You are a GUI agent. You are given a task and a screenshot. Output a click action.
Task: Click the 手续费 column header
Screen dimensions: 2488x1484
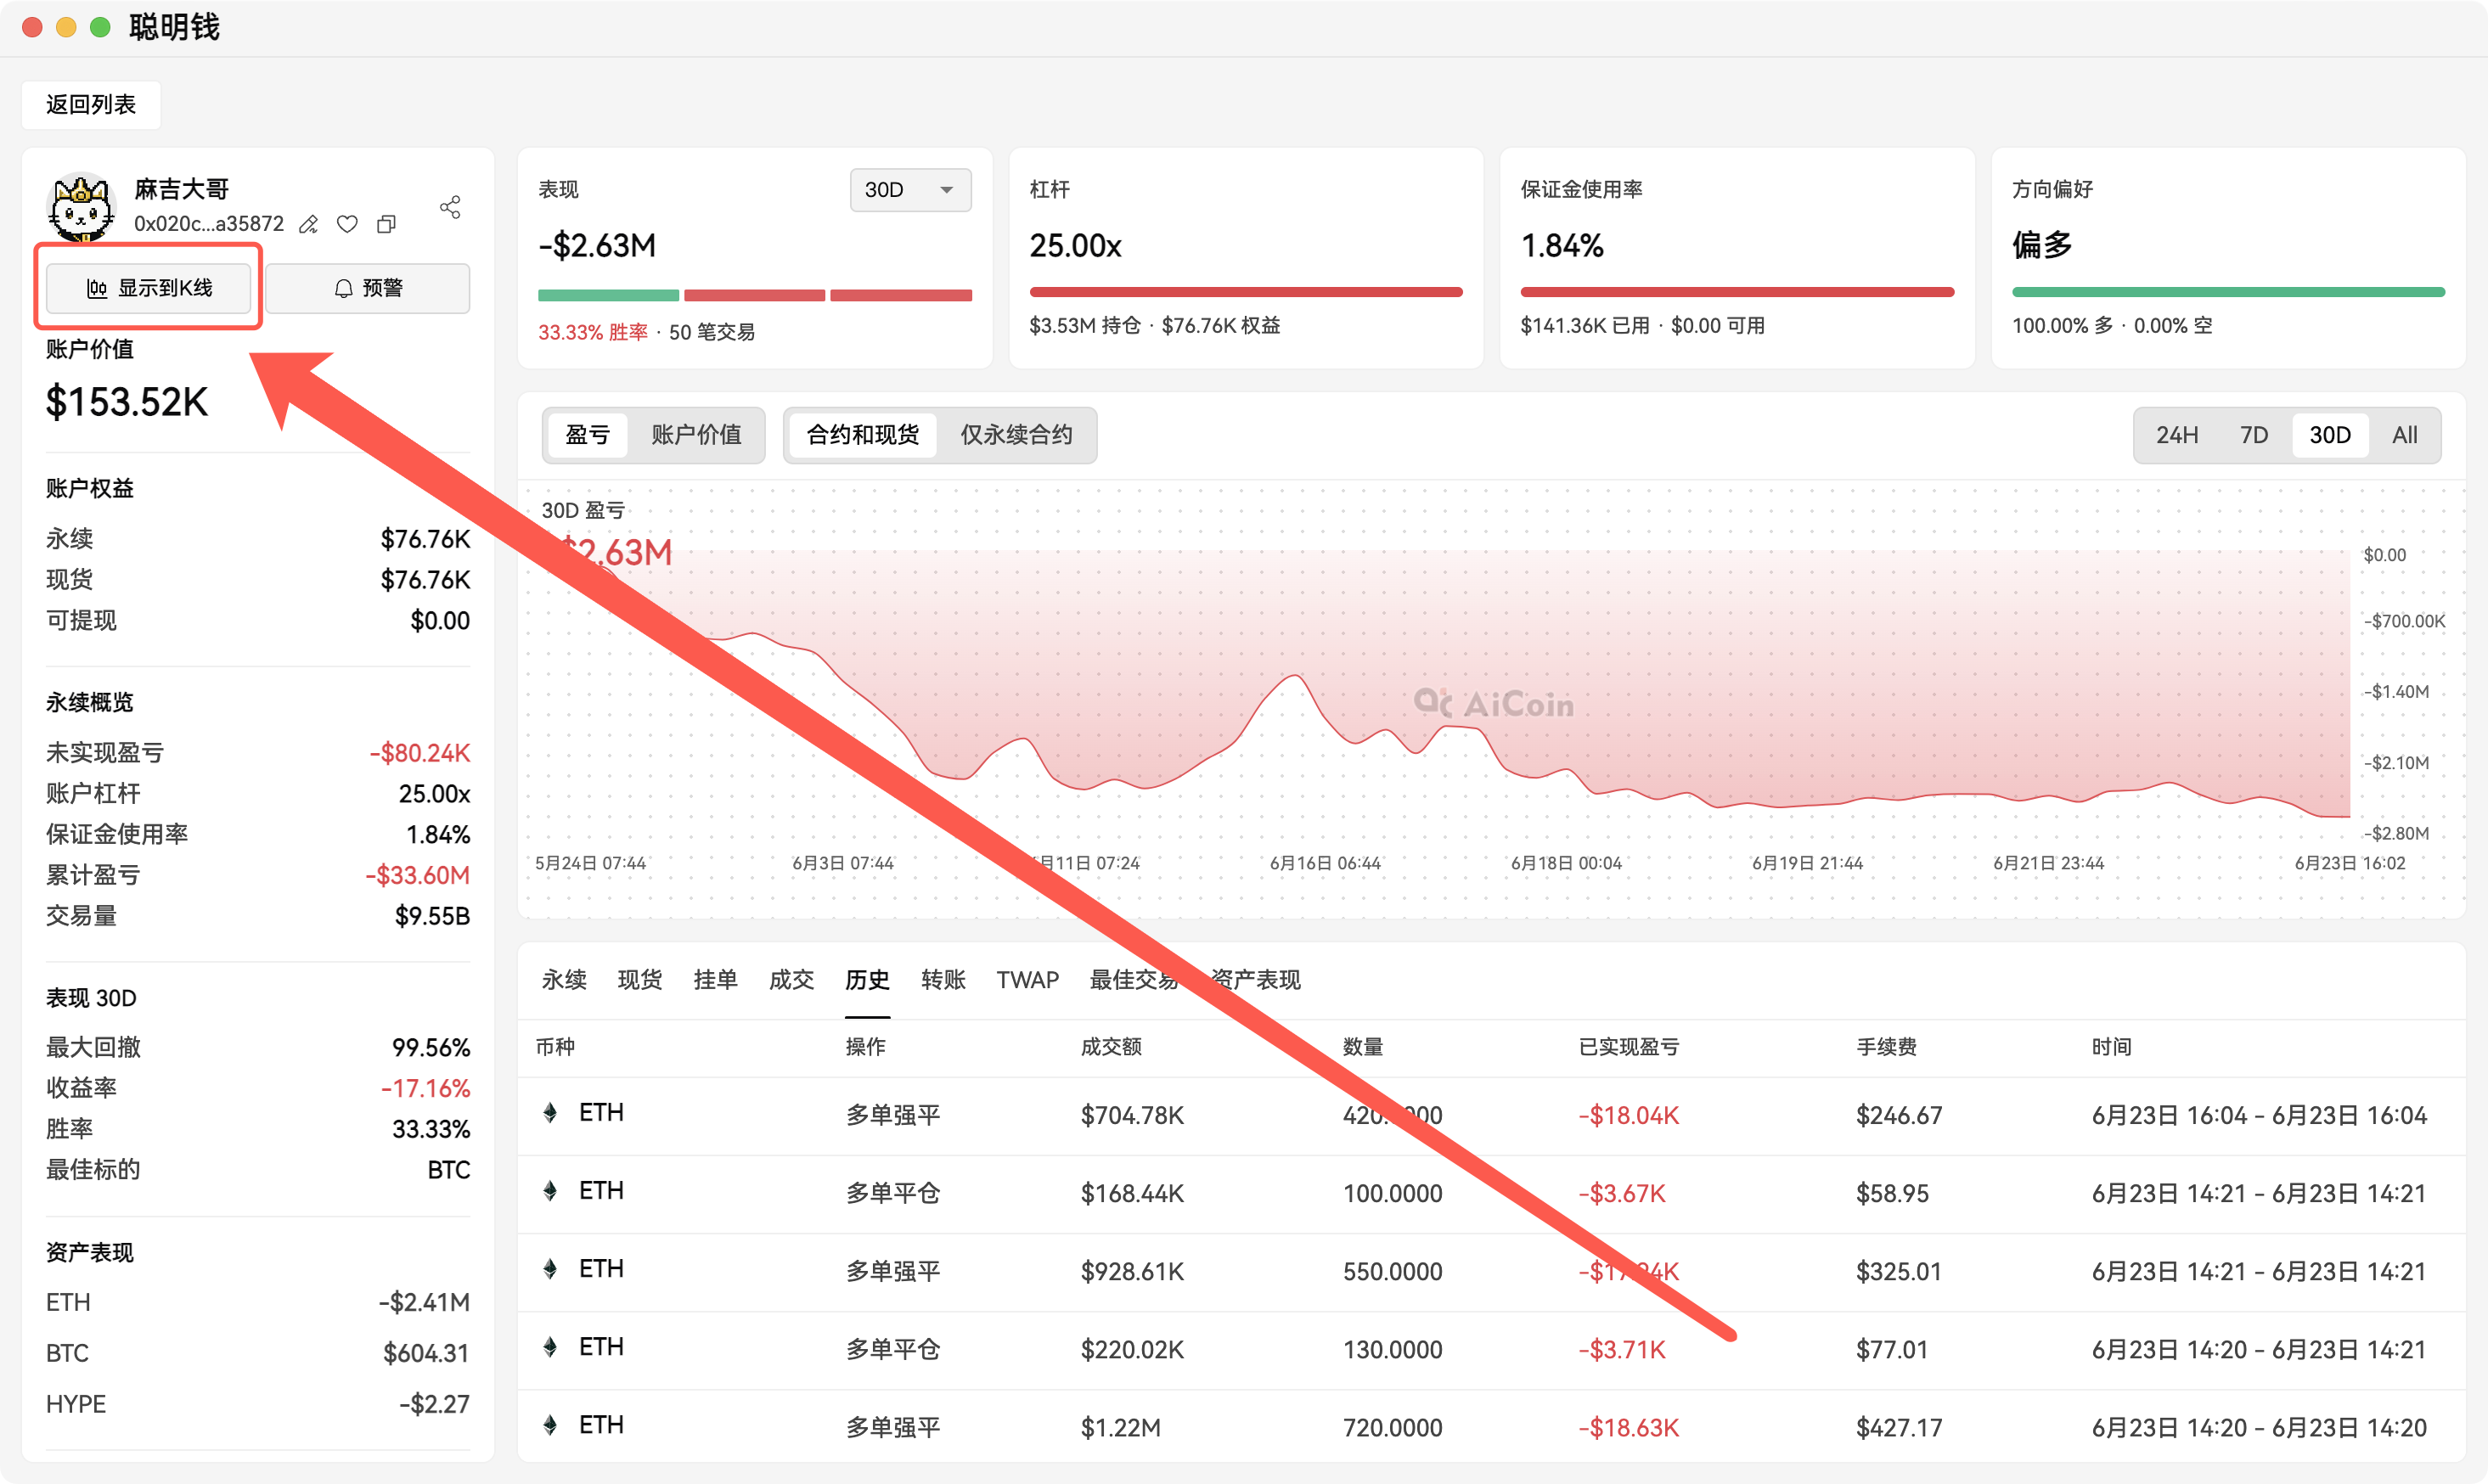click(x=1886, y=1047)
